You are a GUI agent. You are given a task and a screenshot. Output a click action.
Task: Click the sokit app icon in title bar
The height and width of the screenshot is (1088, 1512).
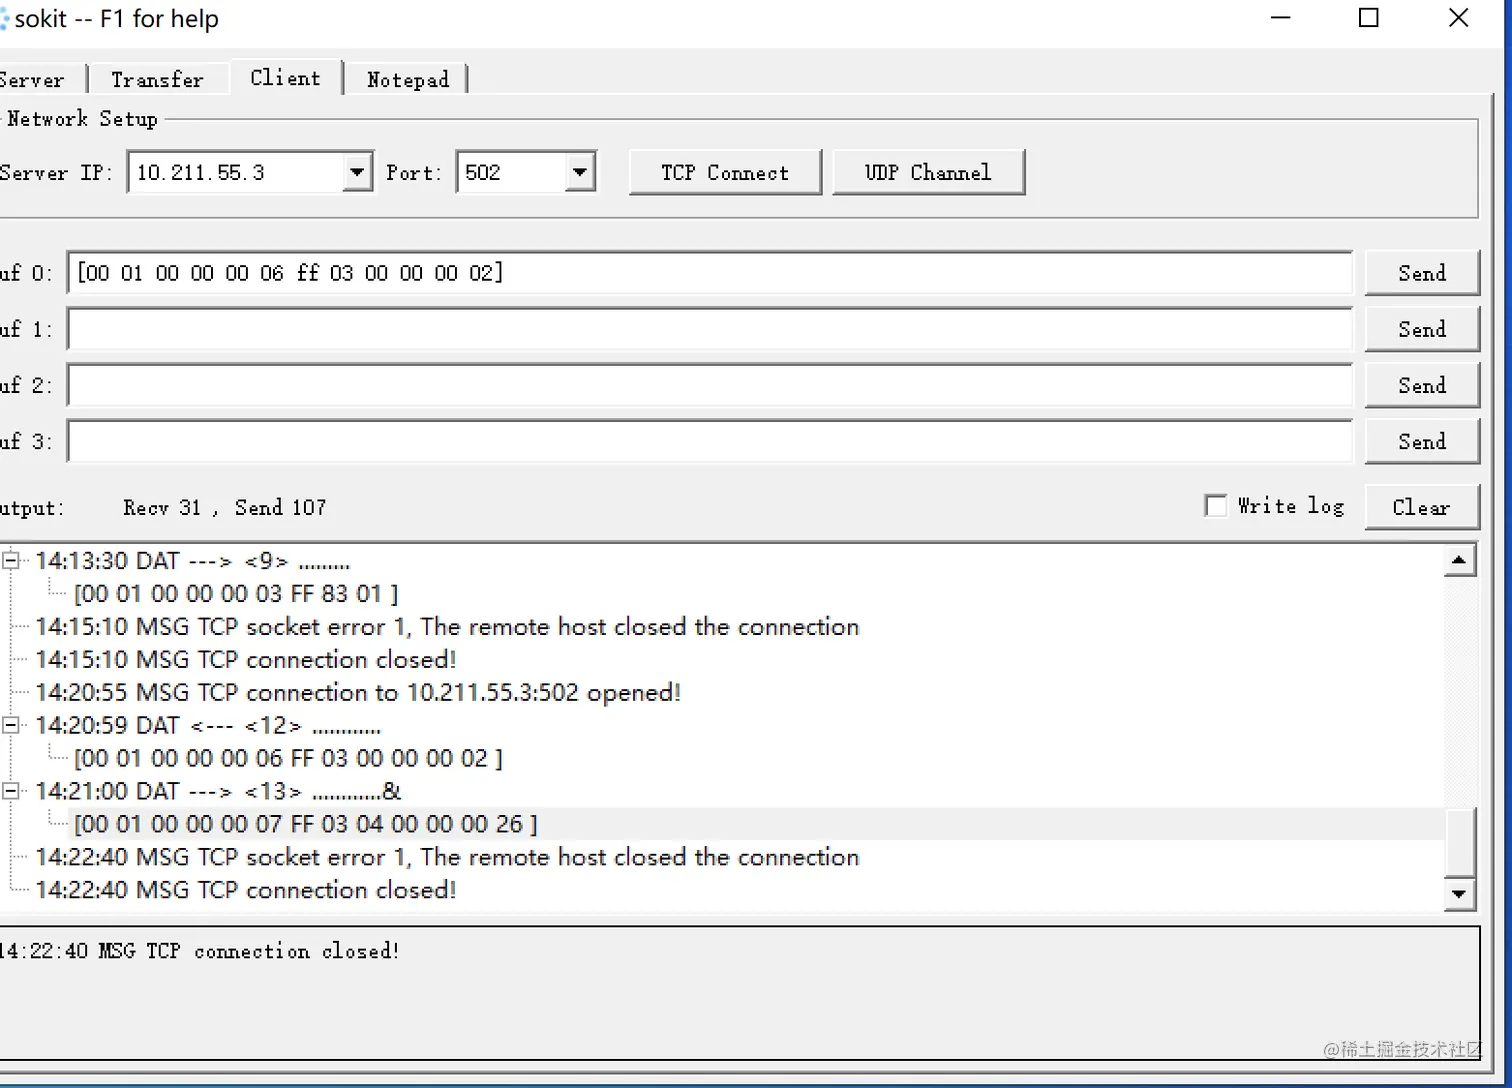click(4, 19)
